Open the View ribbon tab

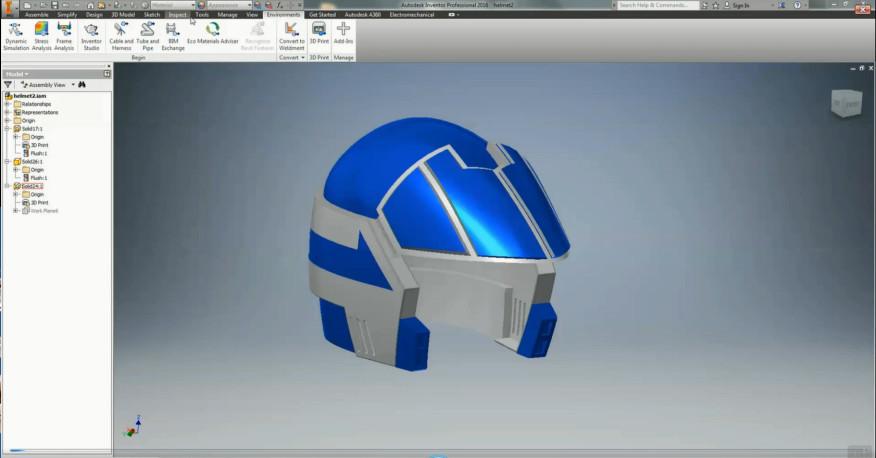pos(252,15)
